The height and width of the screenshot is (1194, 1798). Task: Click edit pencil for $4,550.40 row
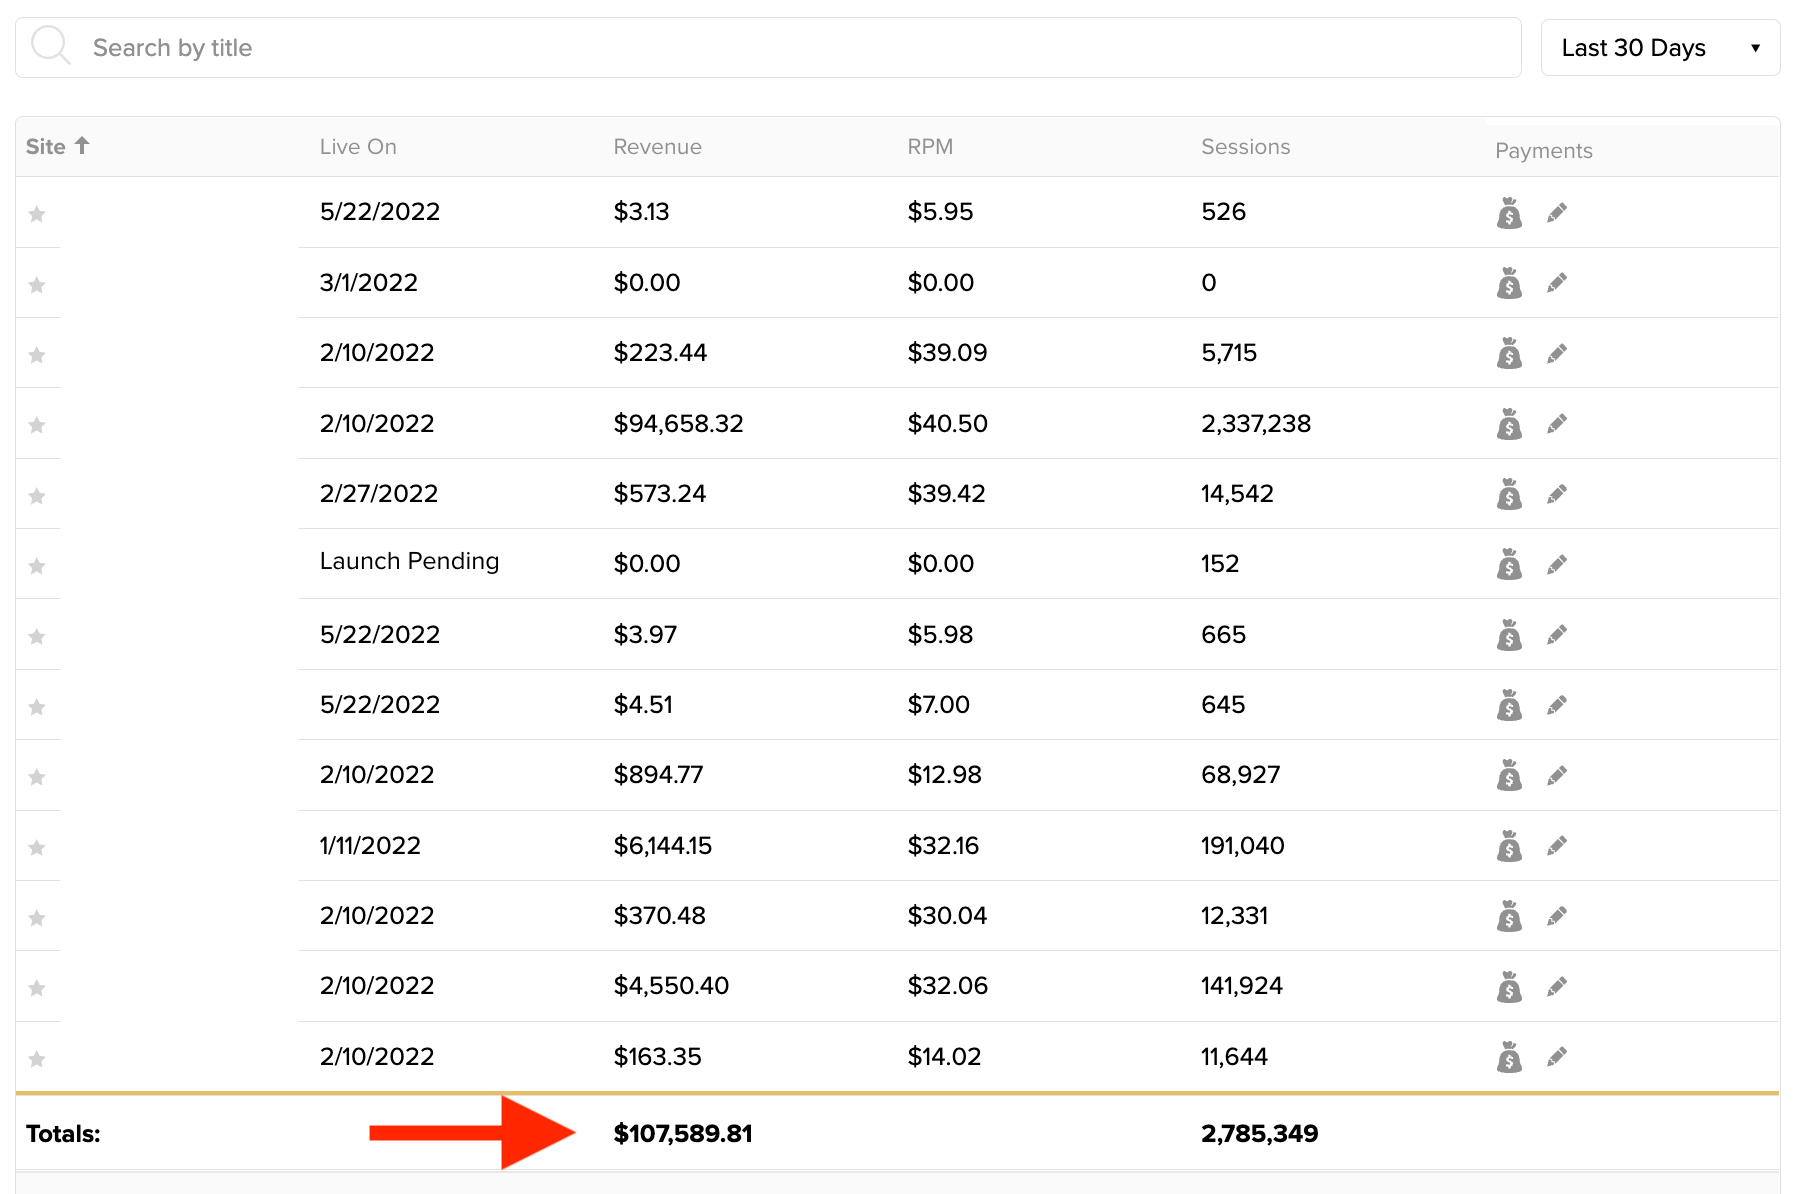click(x=1556, y=987)
